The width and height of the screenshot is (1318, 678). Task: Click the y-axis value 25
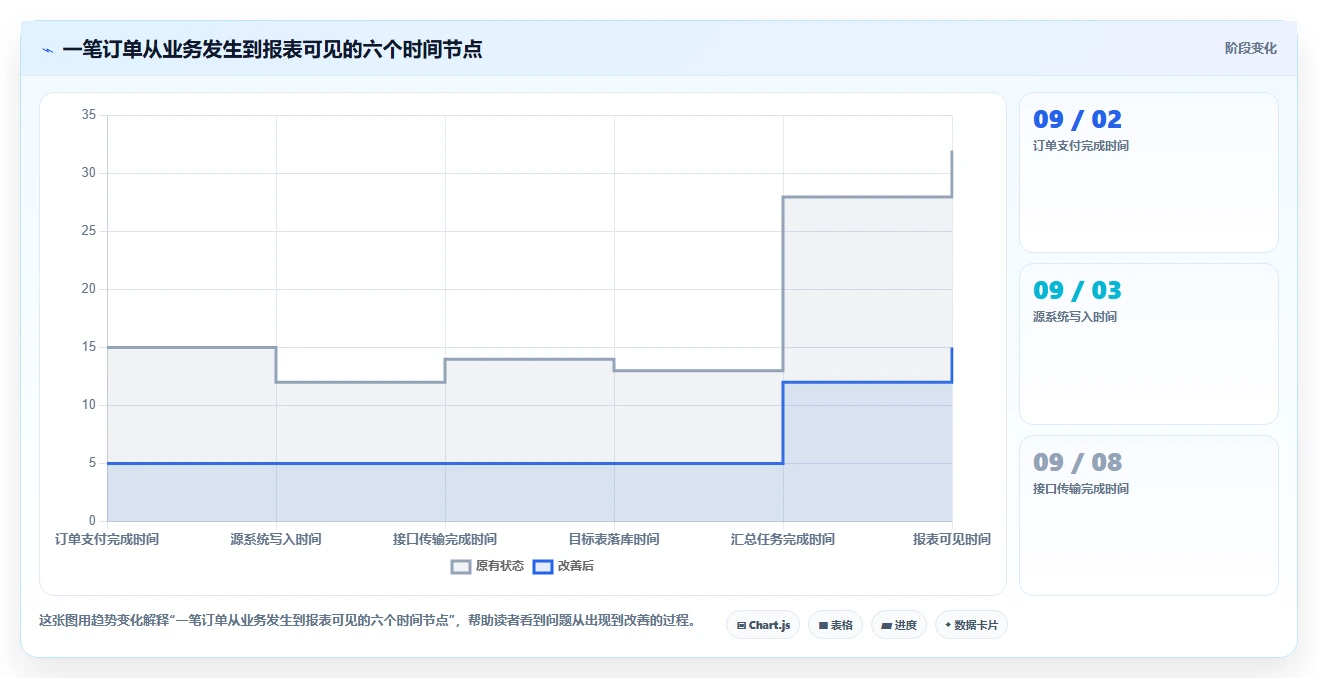tap(89, 231)
